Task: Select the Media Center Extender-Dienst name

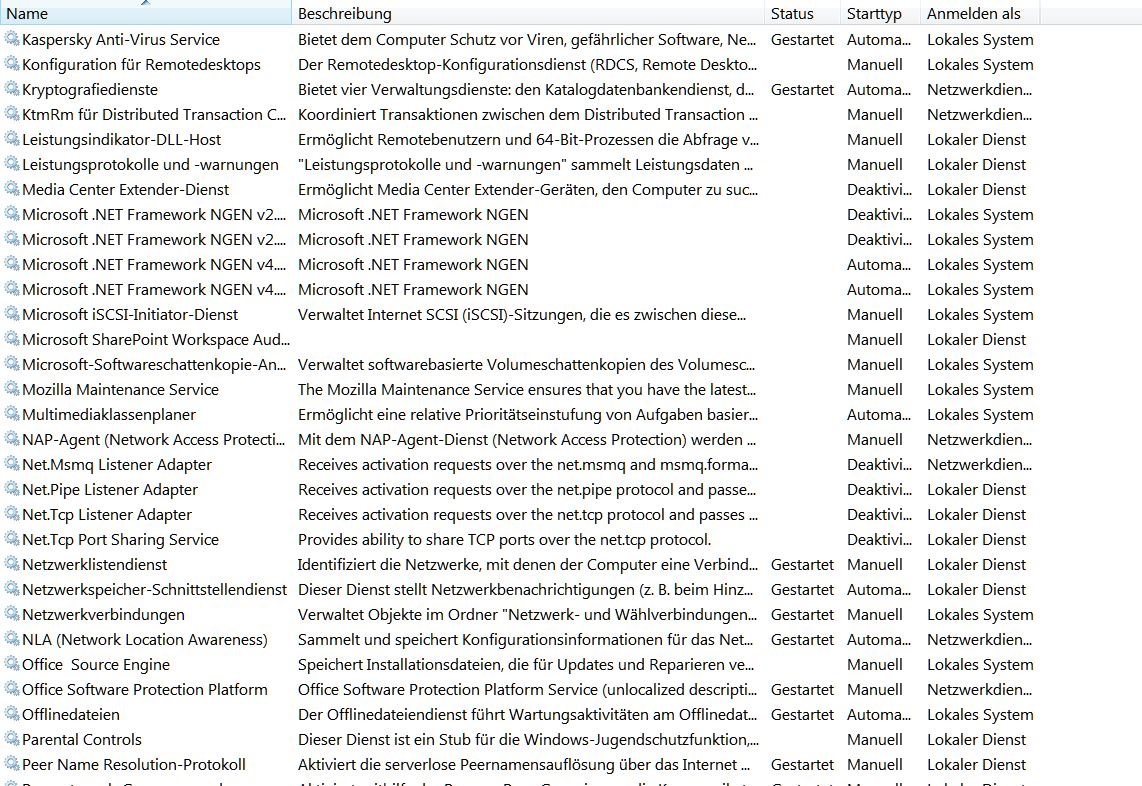Action: click(125, 189)
